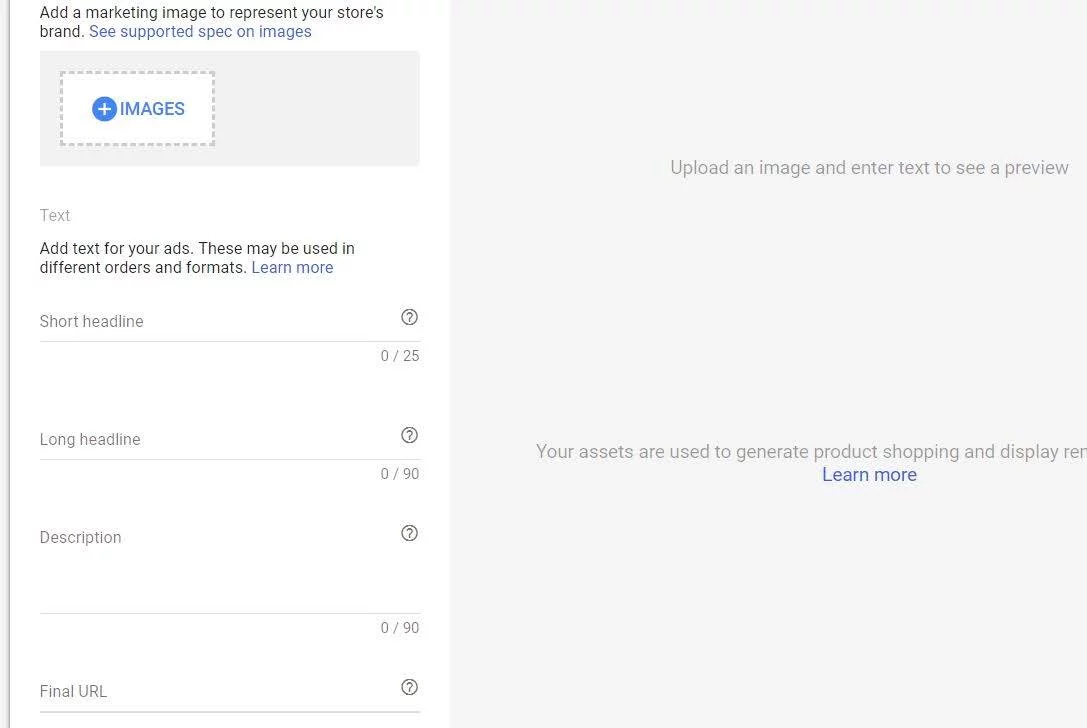
Task: Open the Learn more link in preview pane
Action: (x=869, y=475)
